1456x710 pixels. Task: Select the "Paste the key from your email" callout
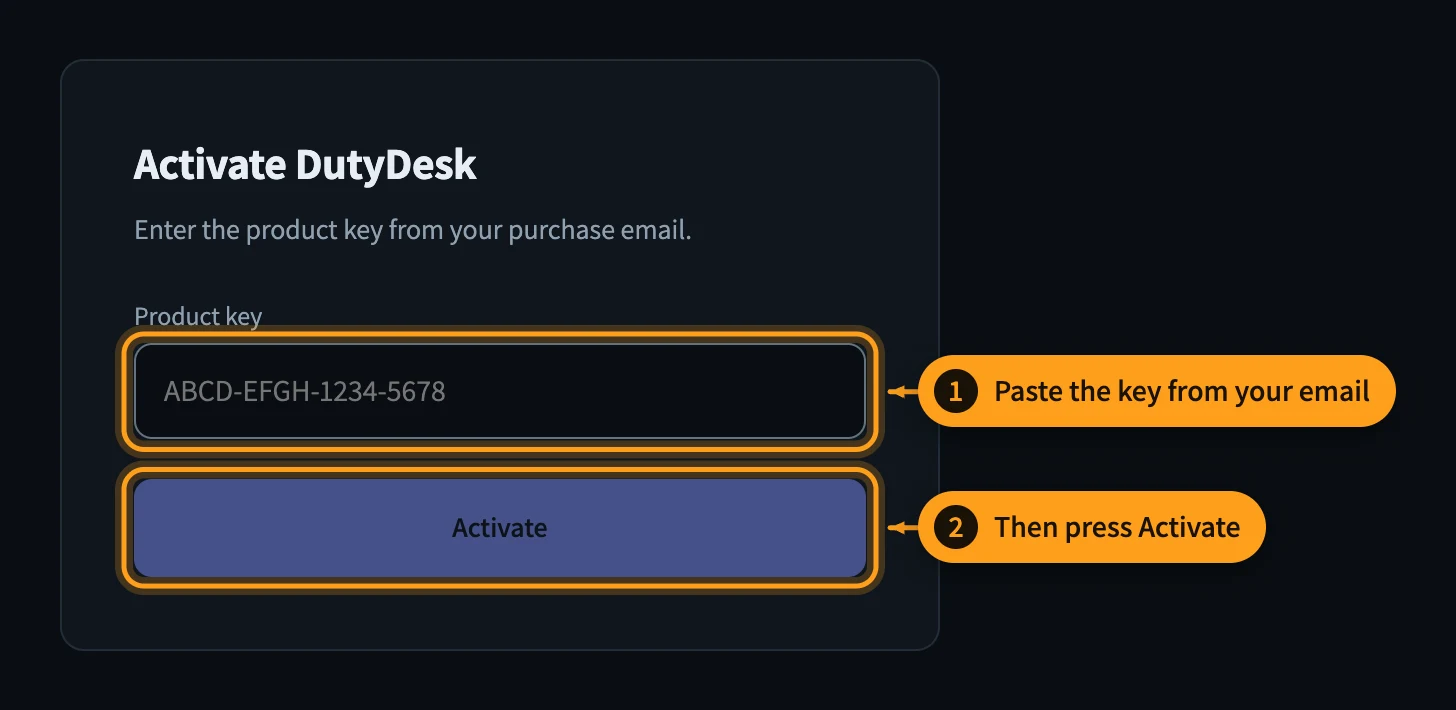coord(1156,391)
